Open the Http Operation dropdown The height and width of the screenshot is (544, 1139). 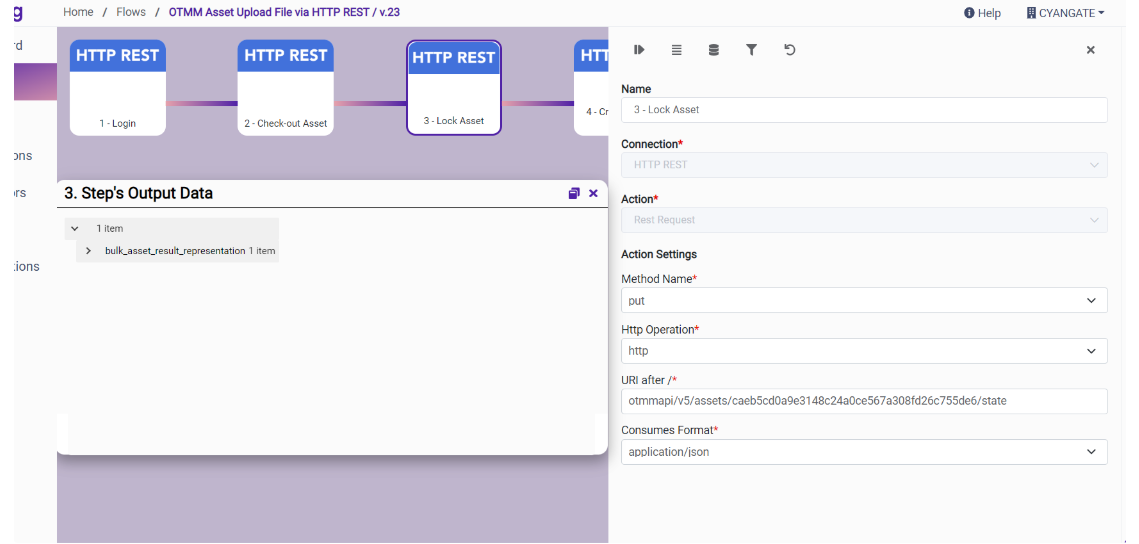click(863, 351)
